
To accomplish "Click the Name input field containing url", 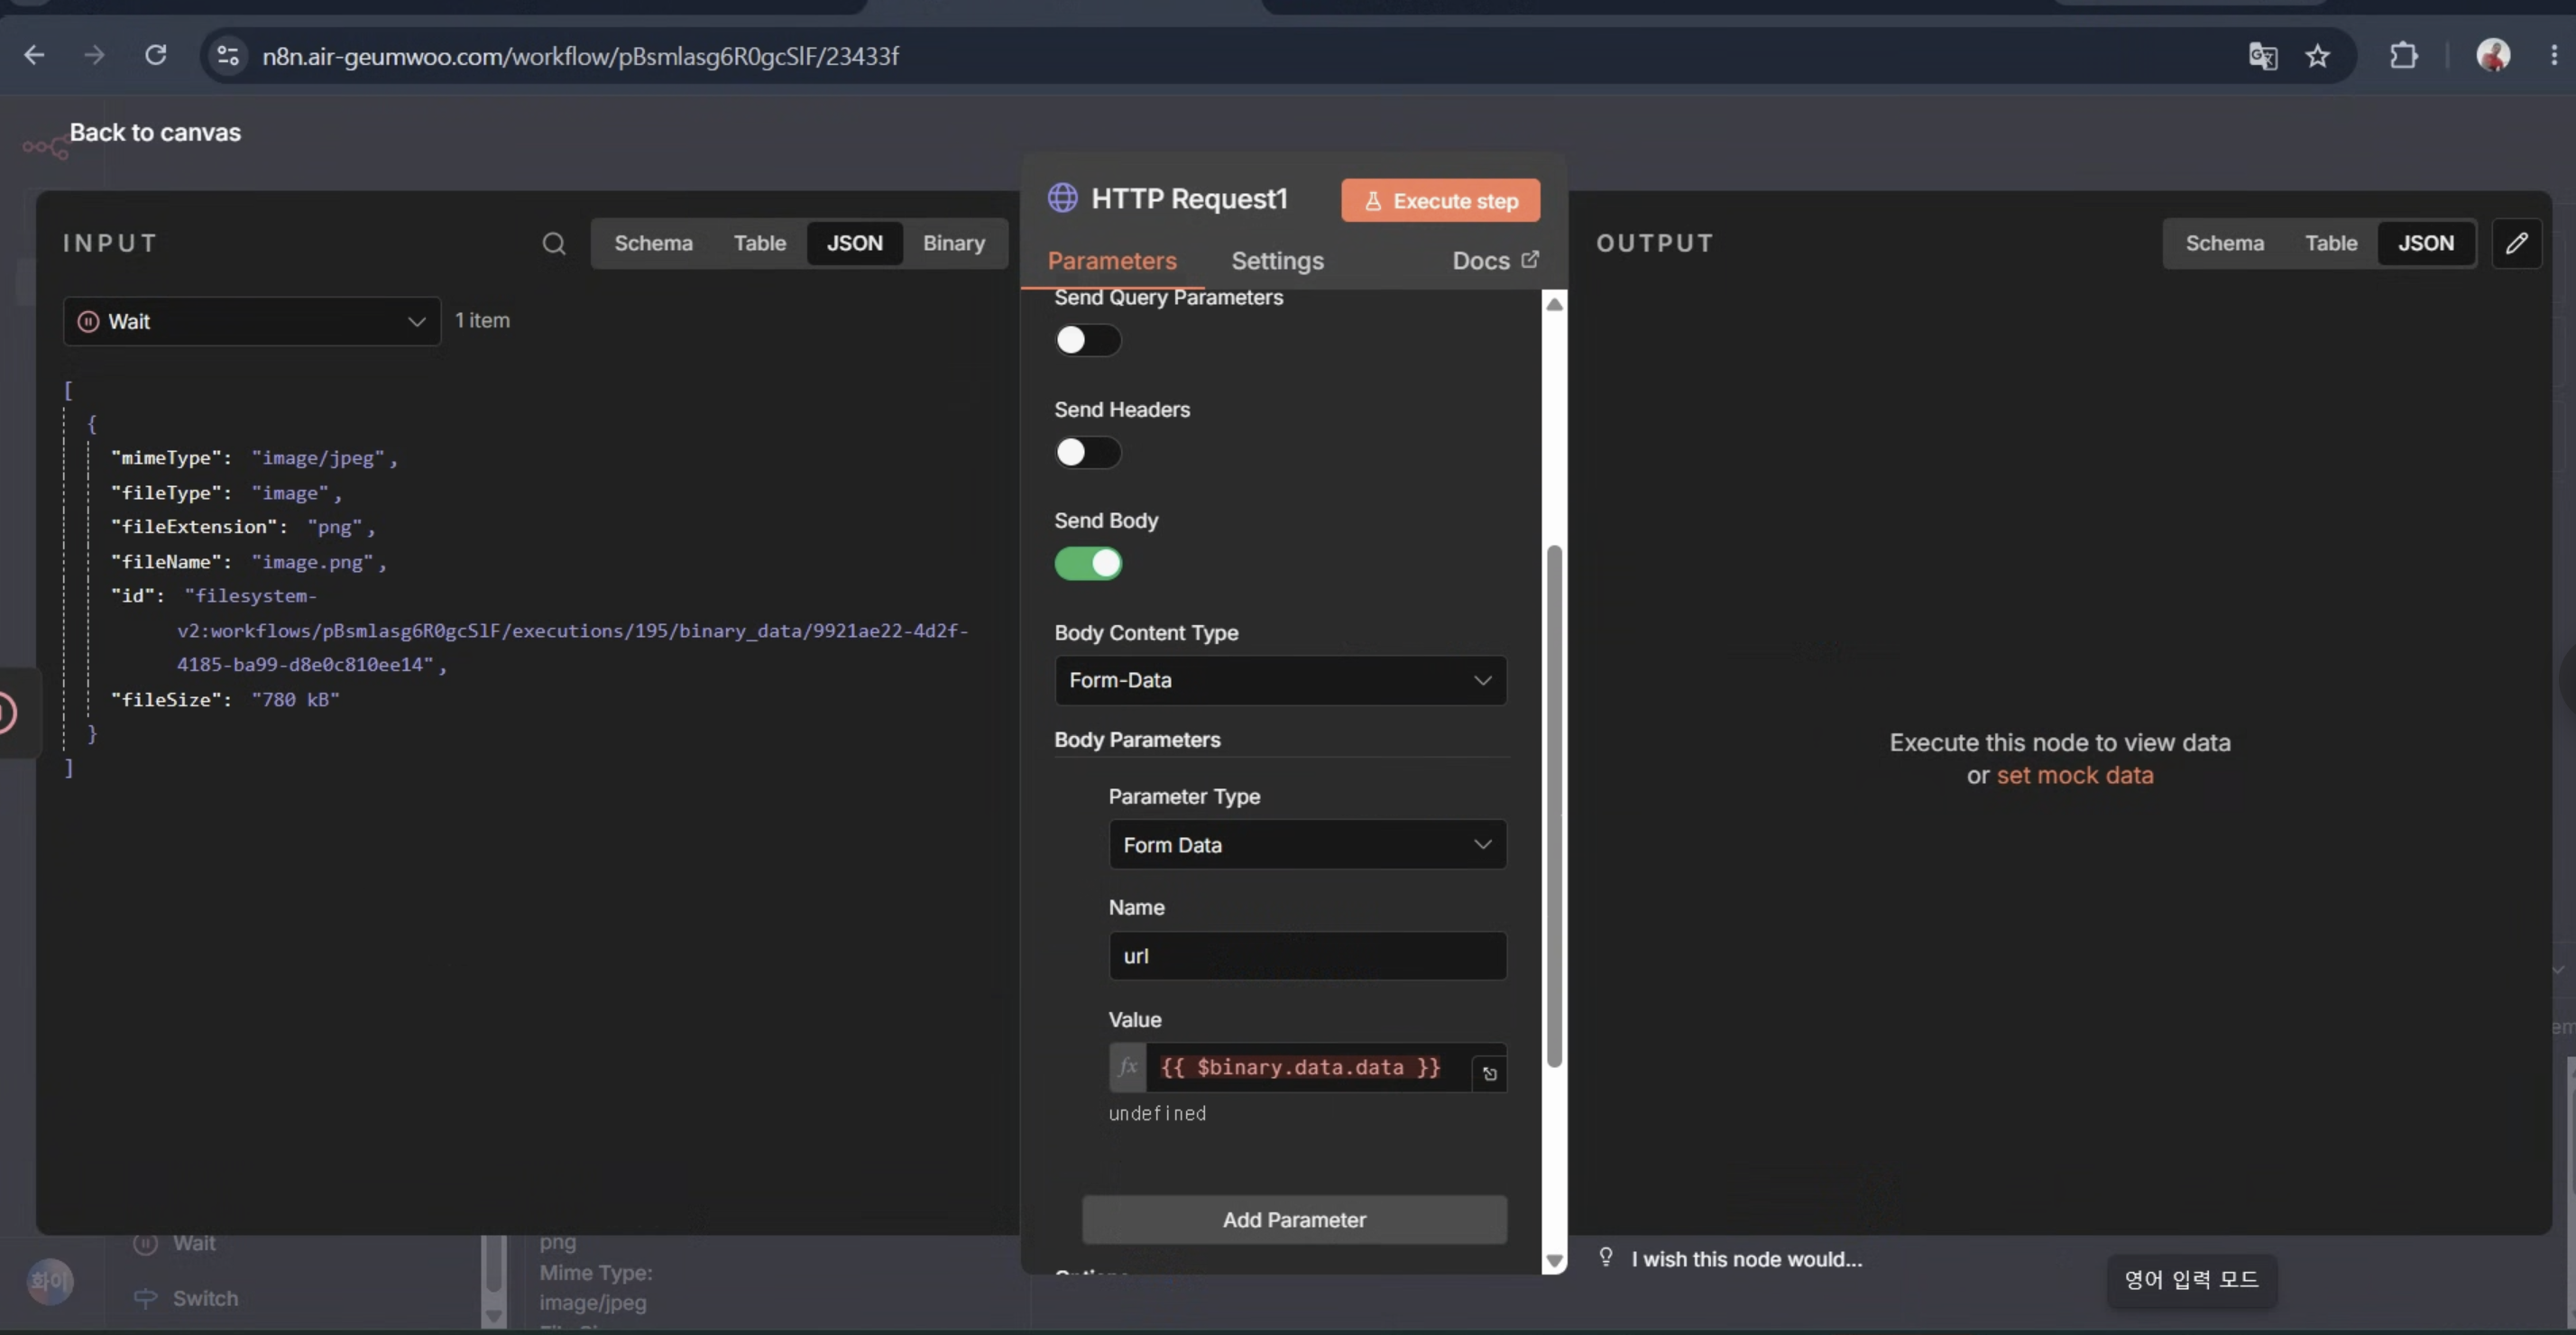I will point(1307,955).
